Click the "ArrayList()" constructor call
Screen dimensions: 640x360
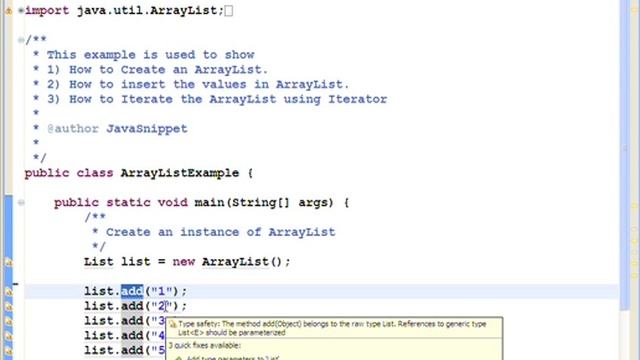tap(242, 262)
